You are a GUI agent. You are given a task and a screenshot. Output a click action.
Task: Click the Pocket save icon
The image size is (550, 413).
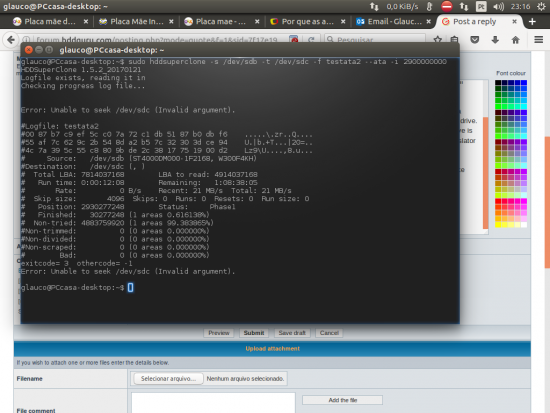pos(475,40)
